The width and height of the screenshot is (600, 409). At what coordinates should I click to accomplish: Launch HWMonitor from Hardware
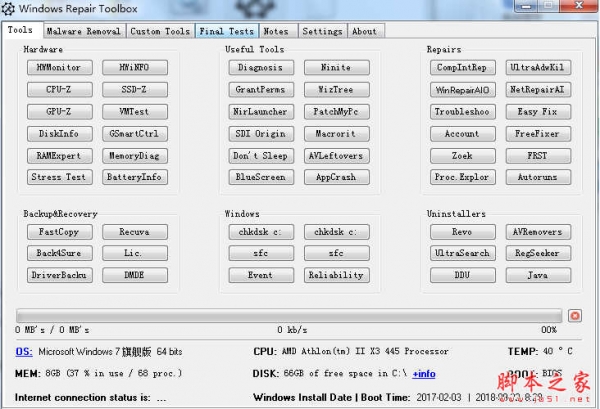pos(60,68)
